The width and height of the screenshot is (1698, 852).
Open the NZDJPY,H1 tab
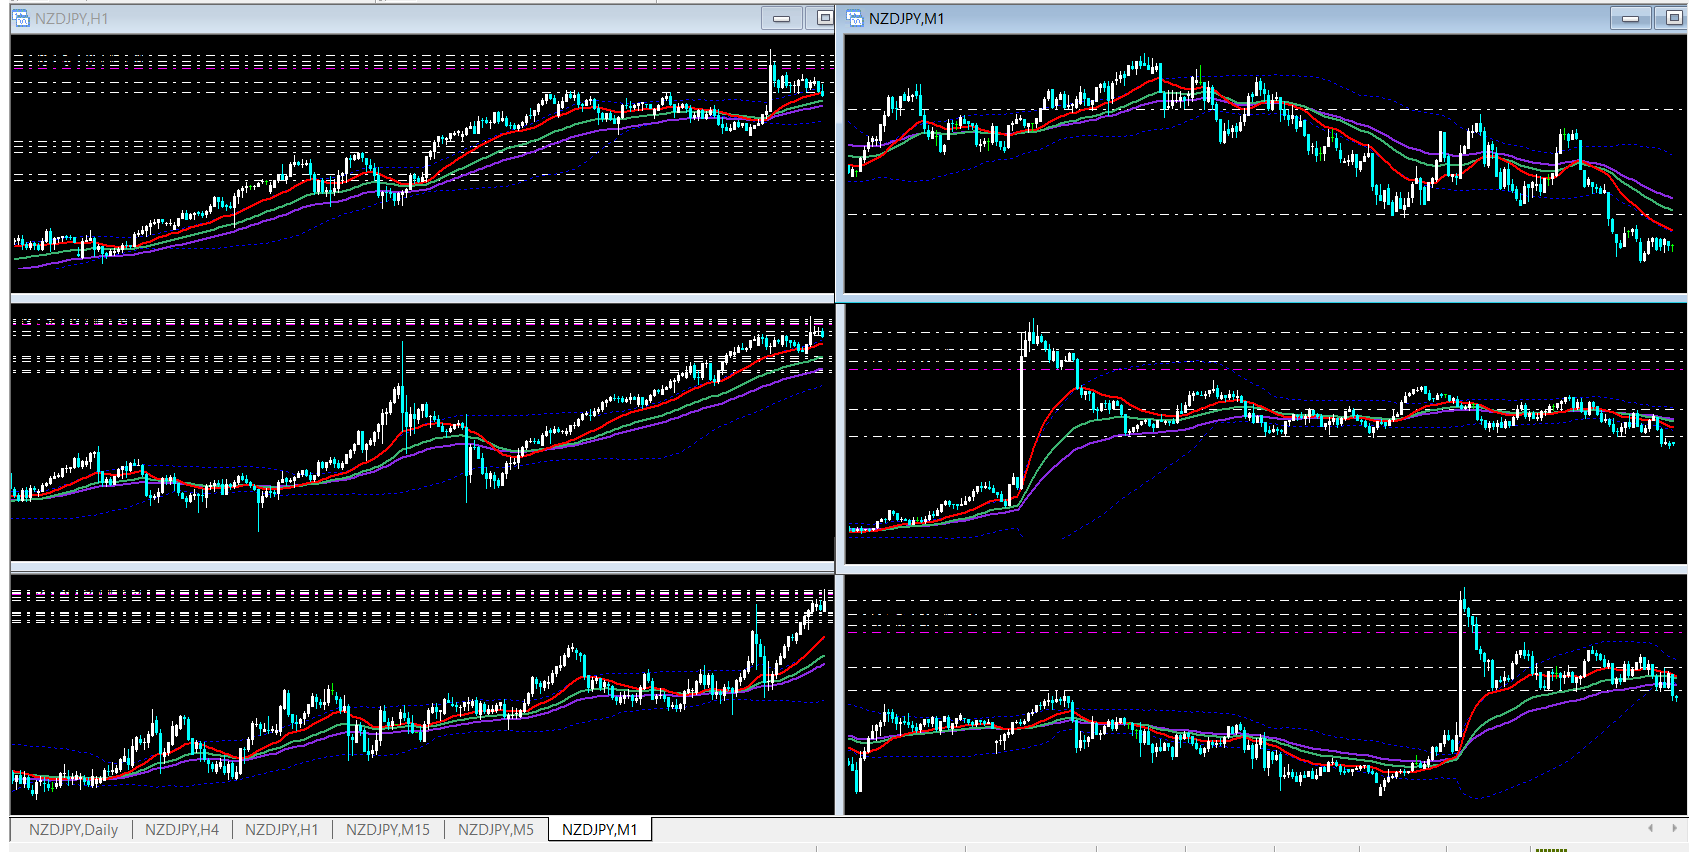pyautogui.click(x=282, y=829)
